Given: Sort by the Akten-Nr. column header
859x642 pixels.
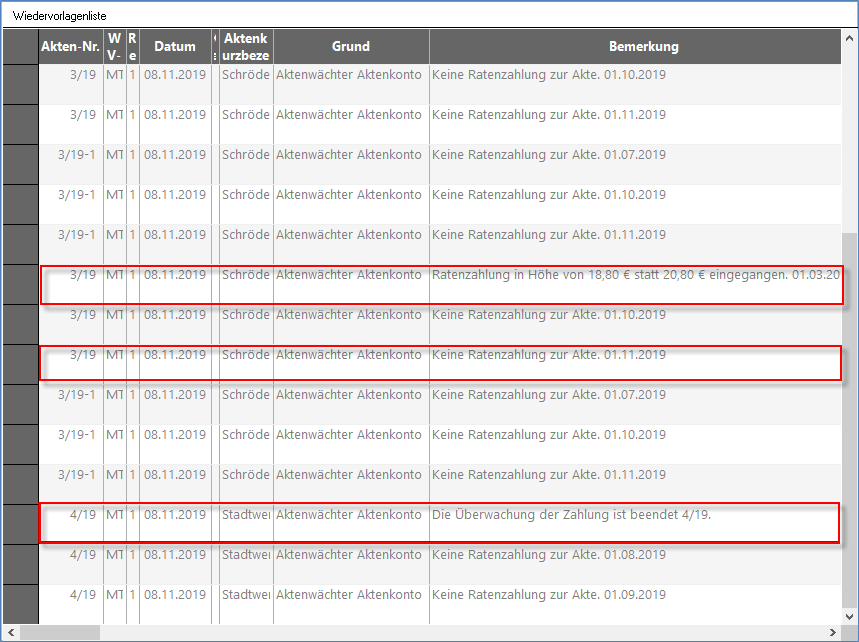Looking at the screenshot, I should pos(70,47).
